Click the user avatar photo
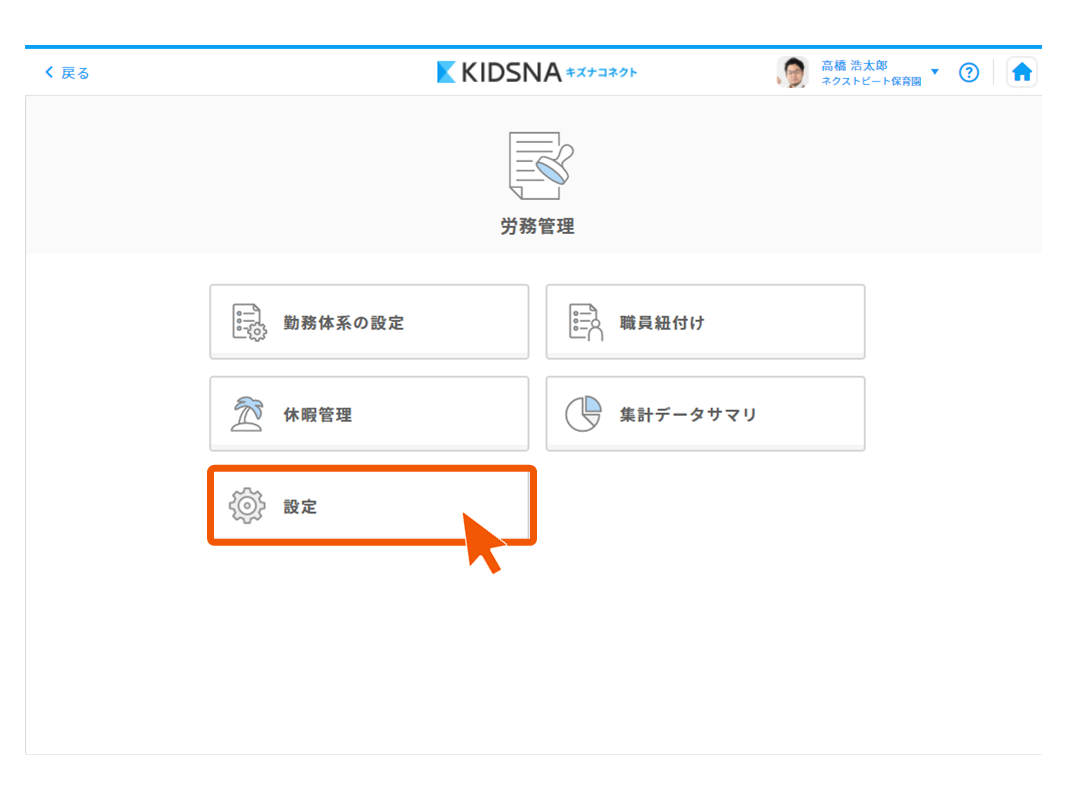The width and height of the screenshot is (1067, 800). 792,72
